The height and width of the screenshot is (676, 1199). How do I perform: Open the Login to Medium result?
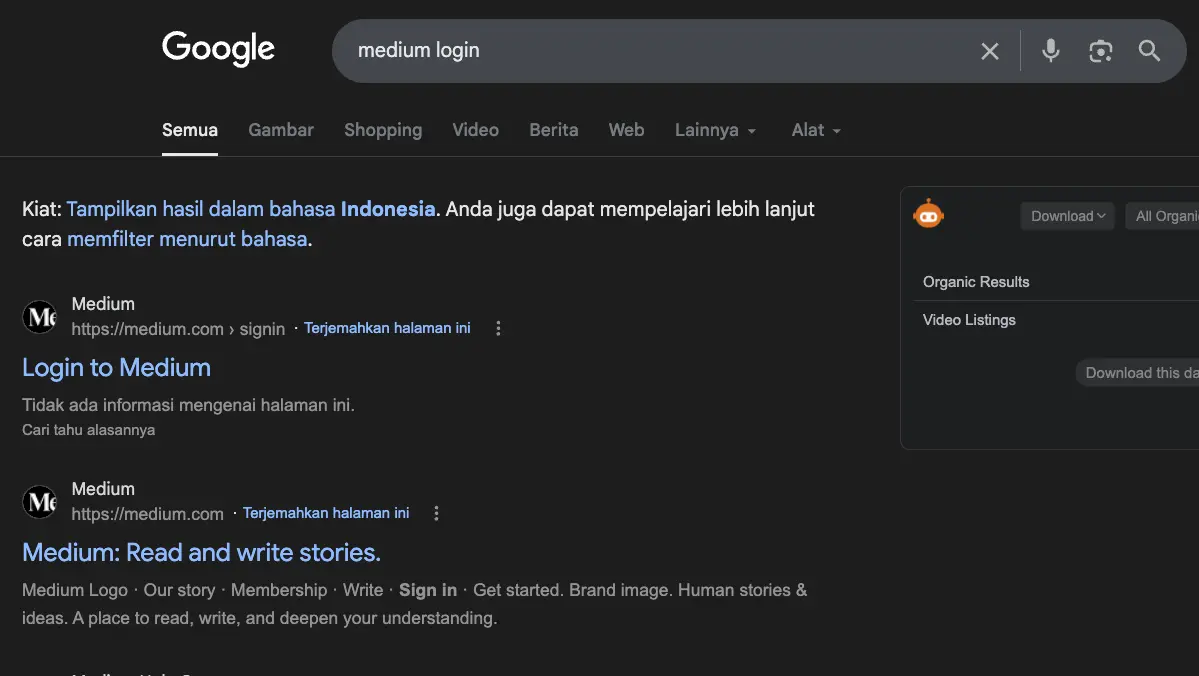pos(116,368)
